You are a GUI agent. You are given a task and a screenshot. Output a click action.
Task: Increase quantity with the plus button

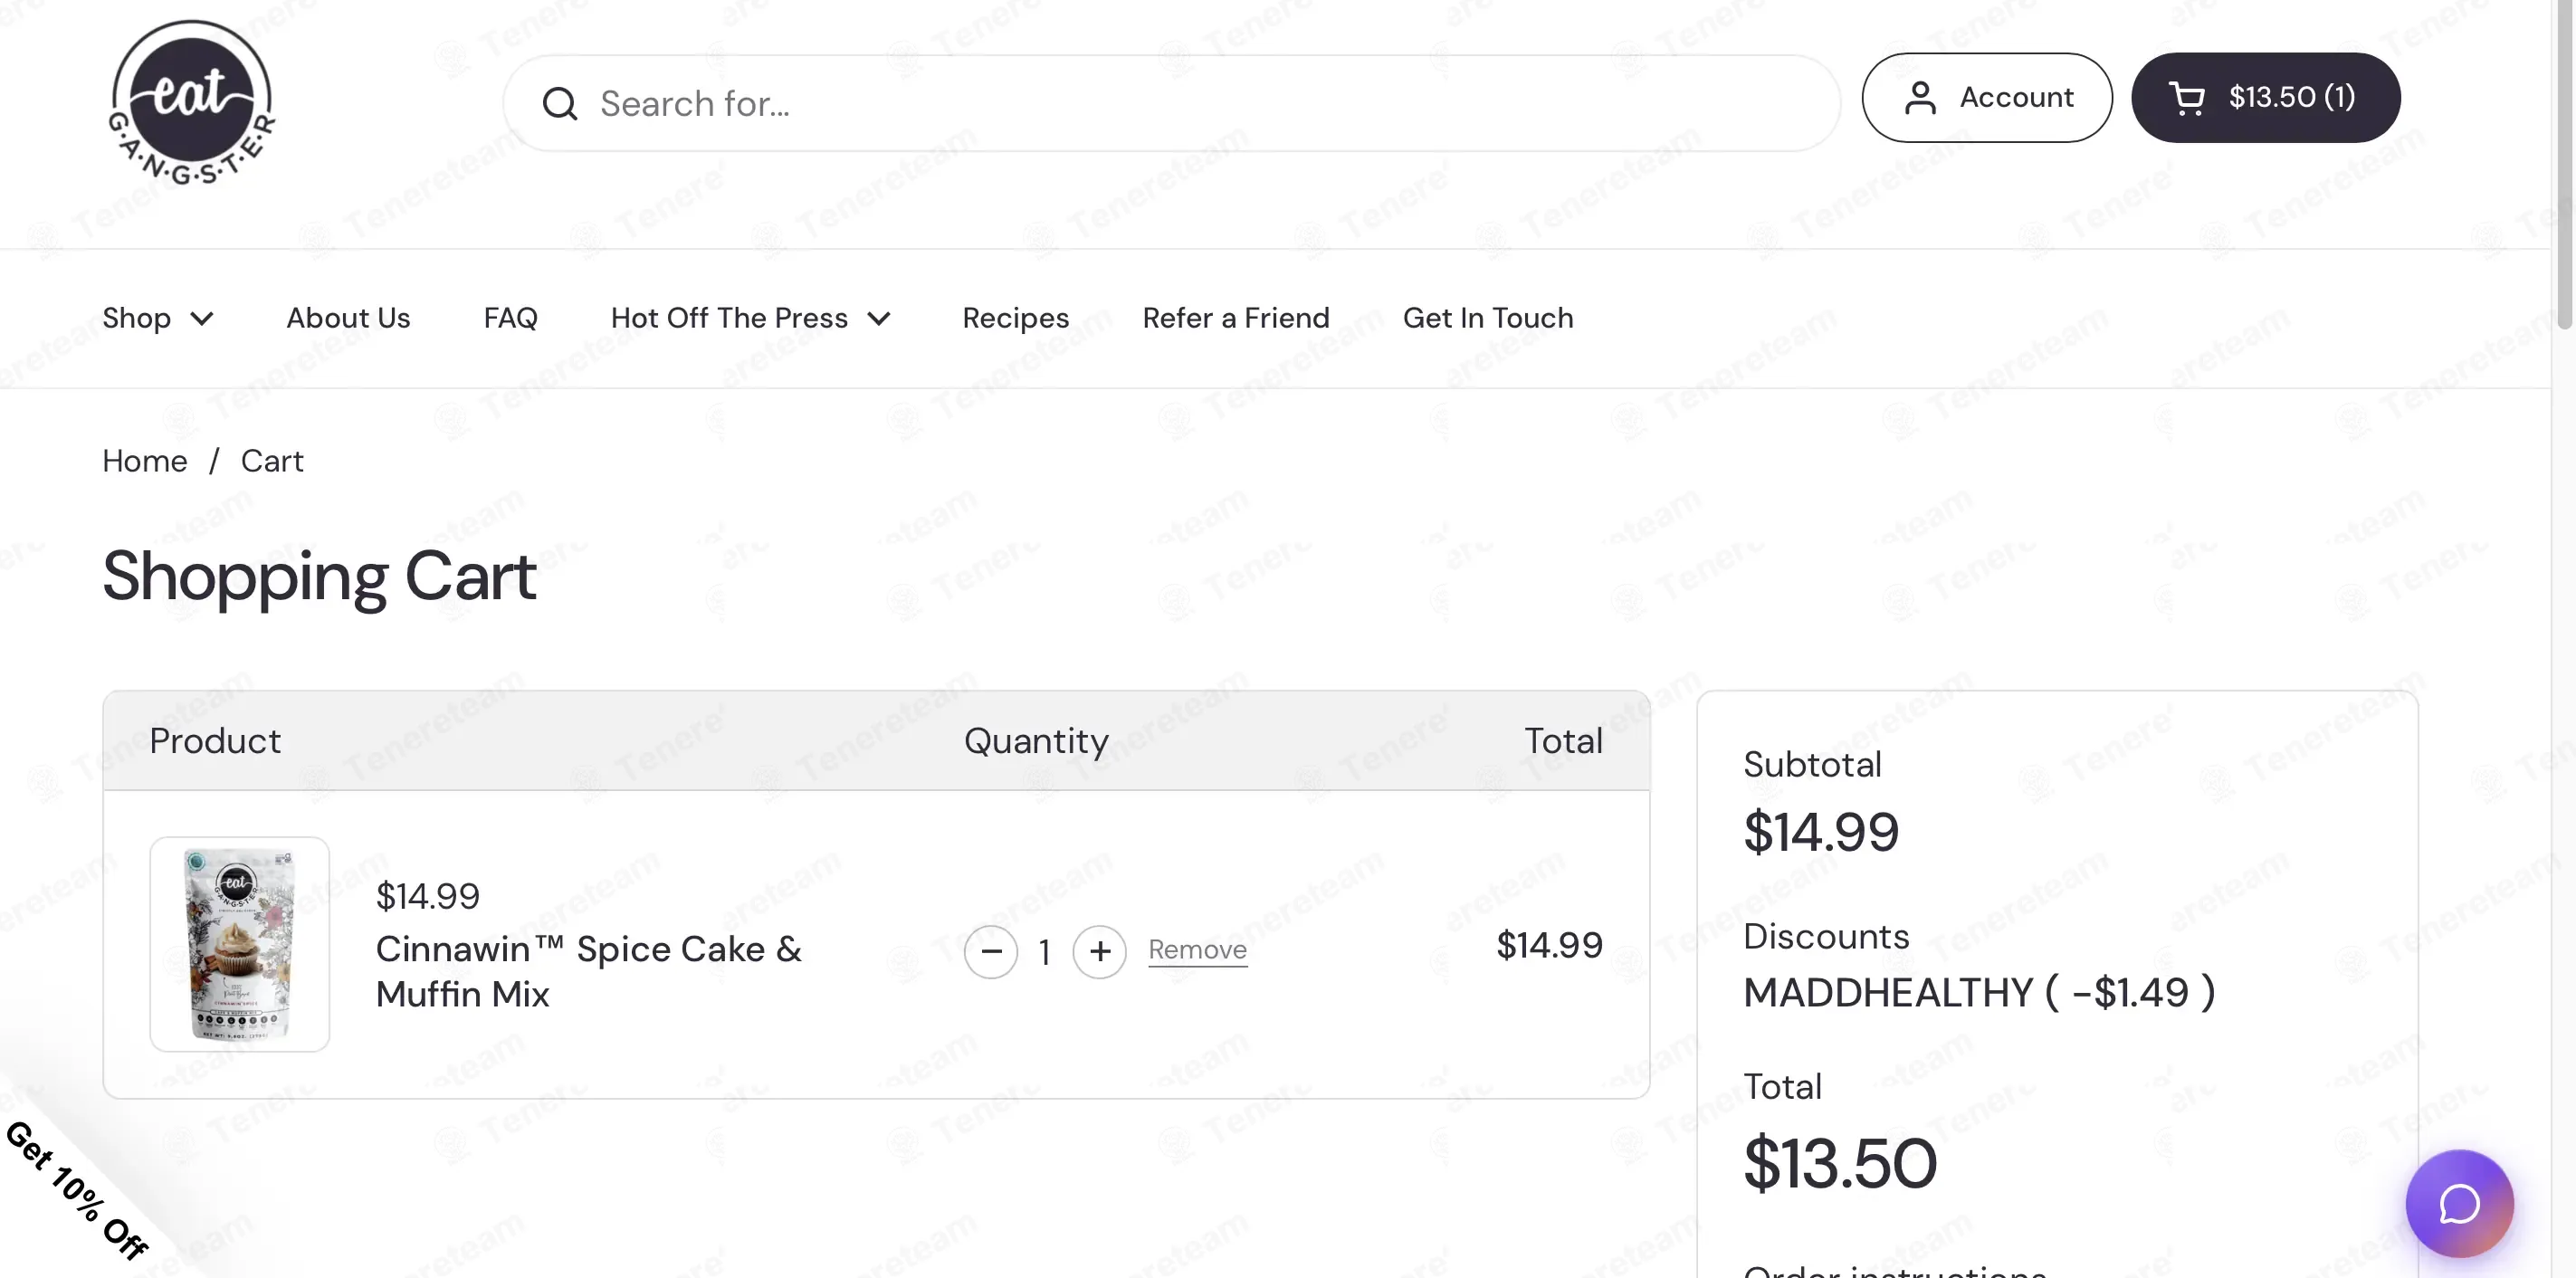pos(1099,951)
